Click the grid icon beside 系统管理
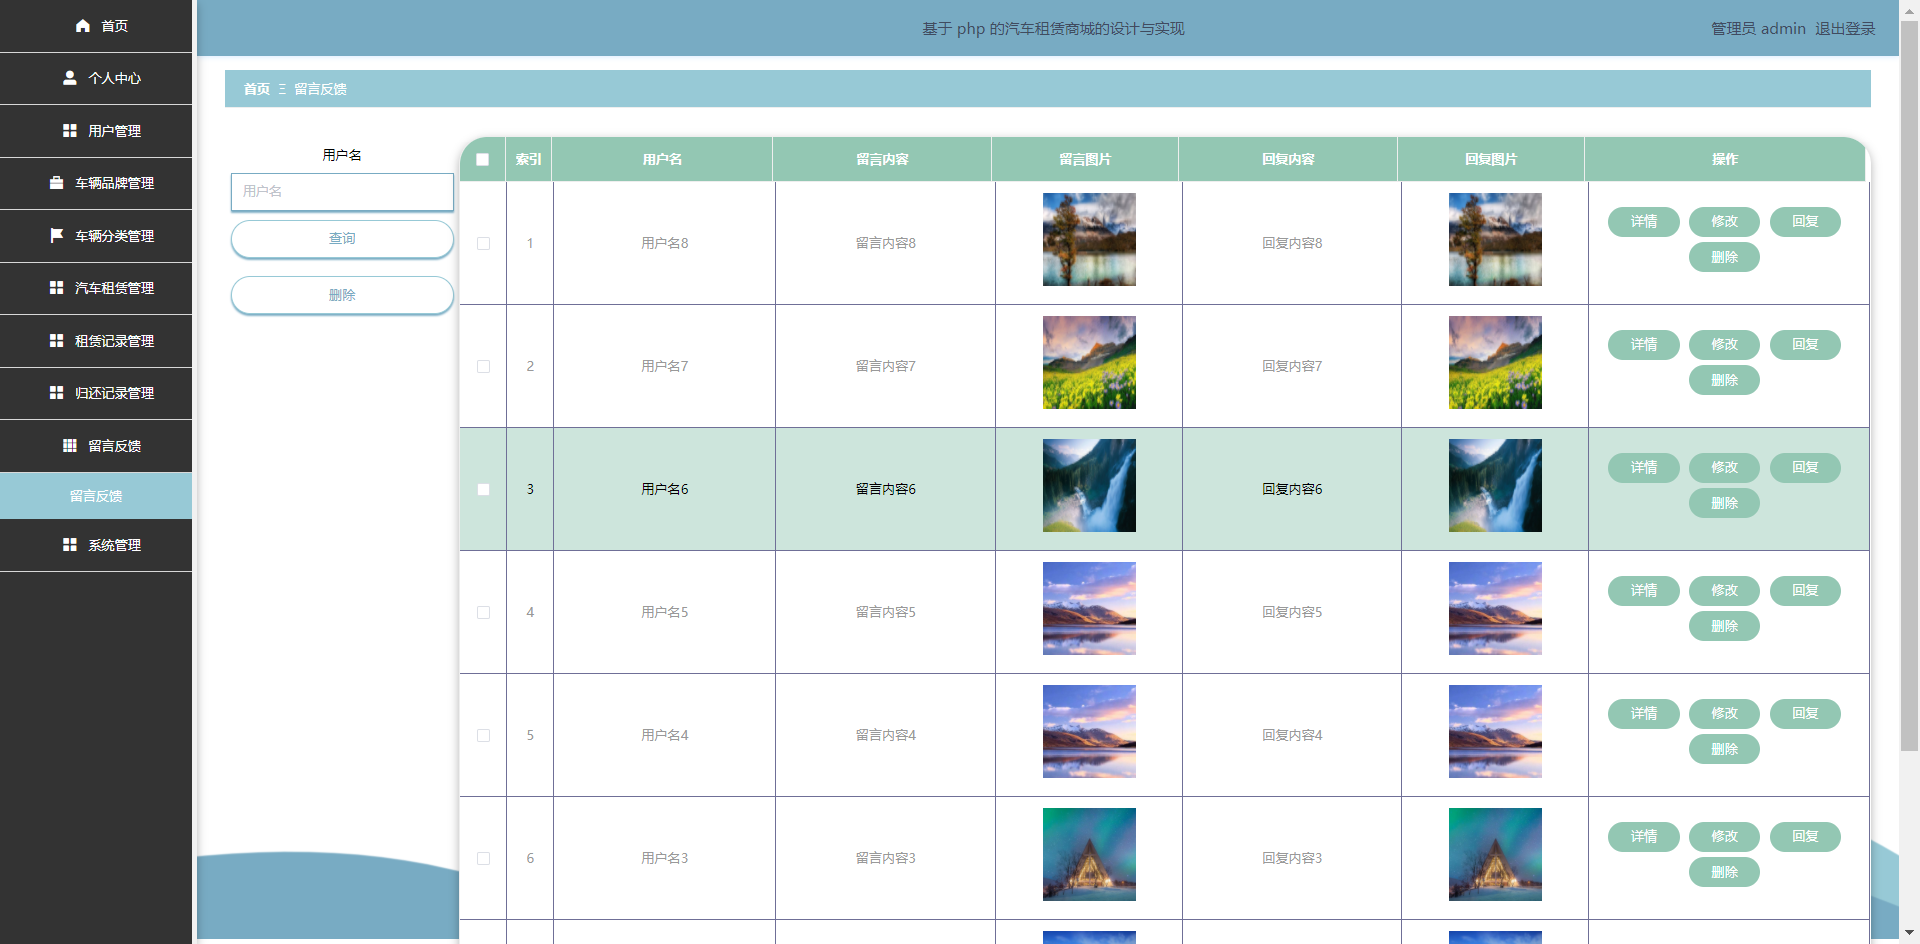 tap(70, 545)
